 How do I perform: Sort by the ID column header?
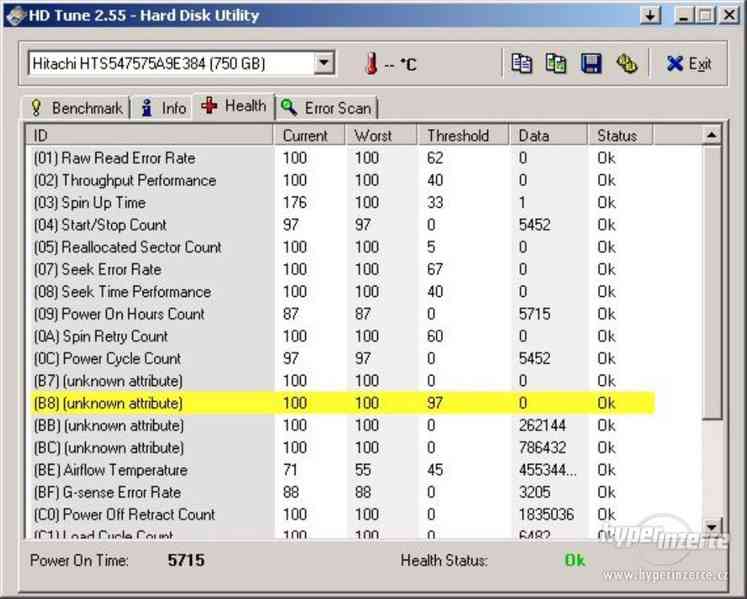tap(150, 136)
